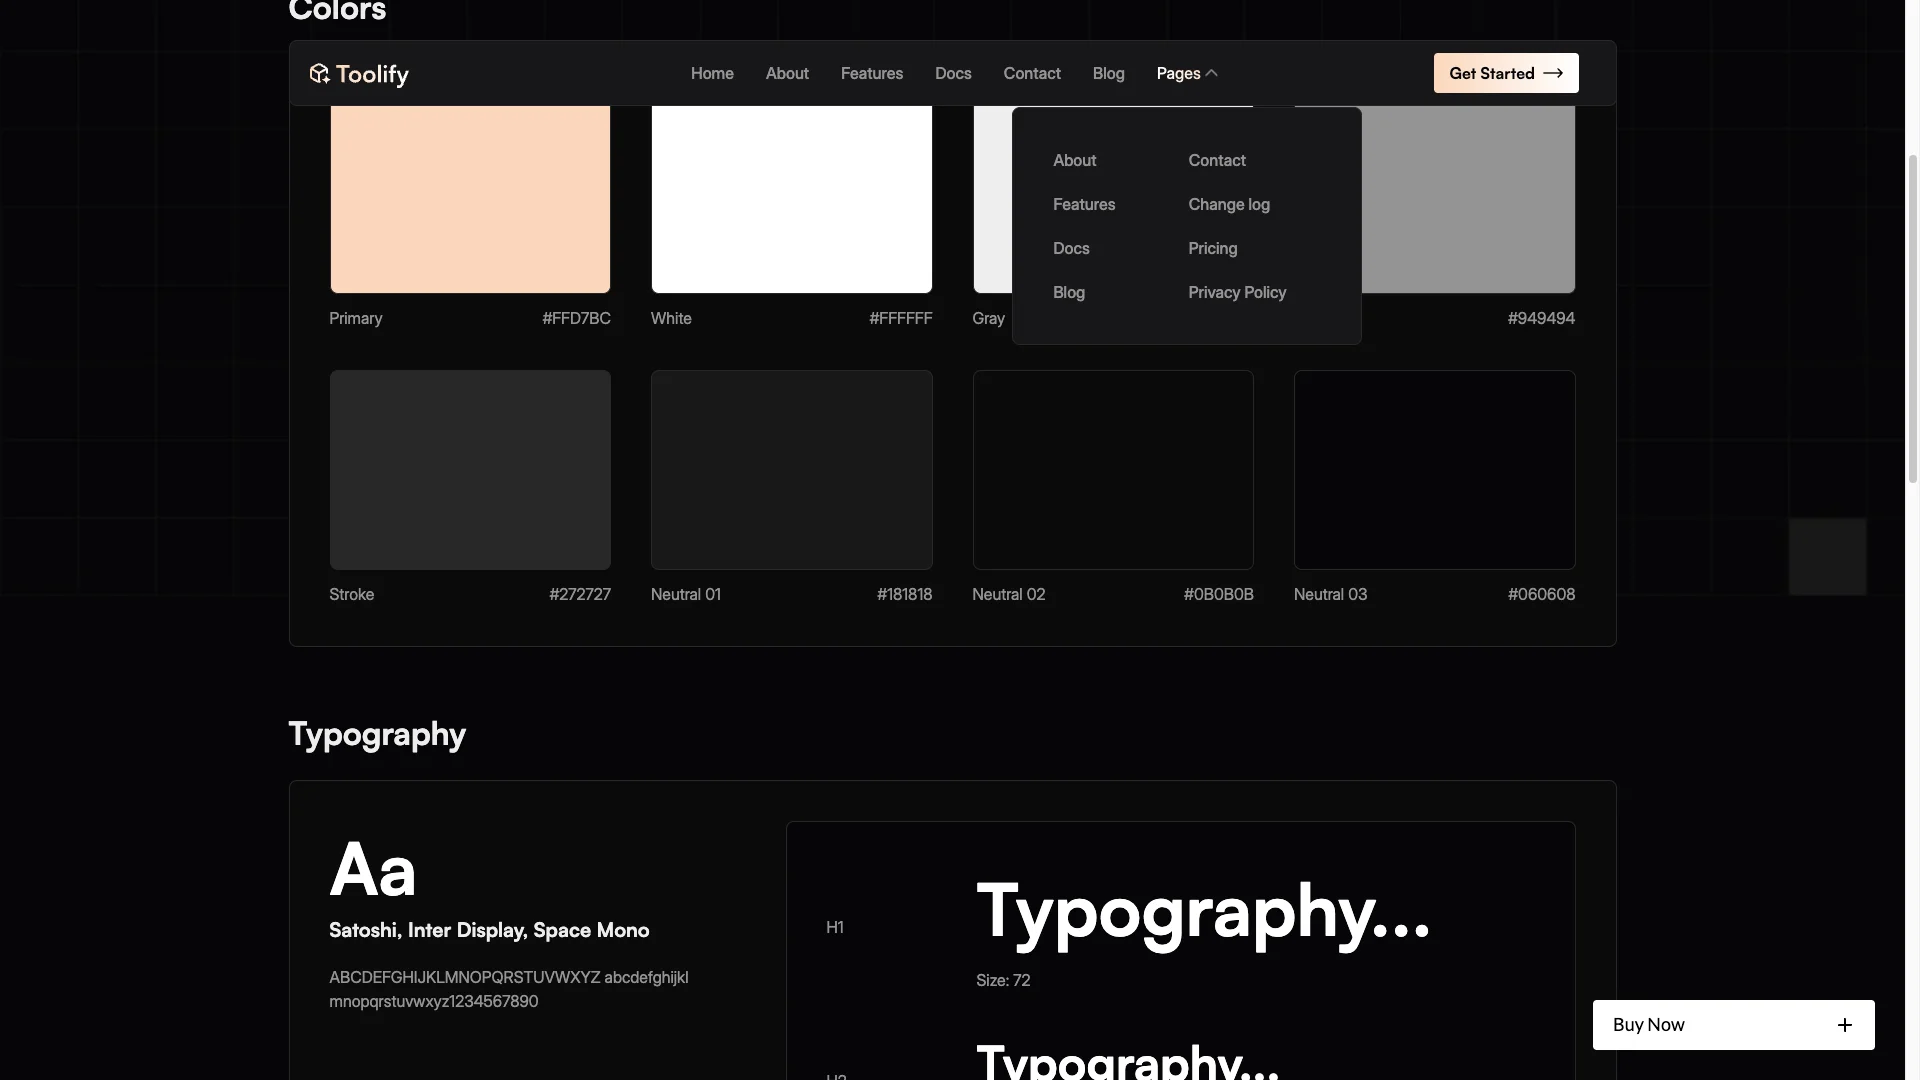Open About in the top navbar
The height and width of the screenshot is (1080, 1920).
pos(787,73)
